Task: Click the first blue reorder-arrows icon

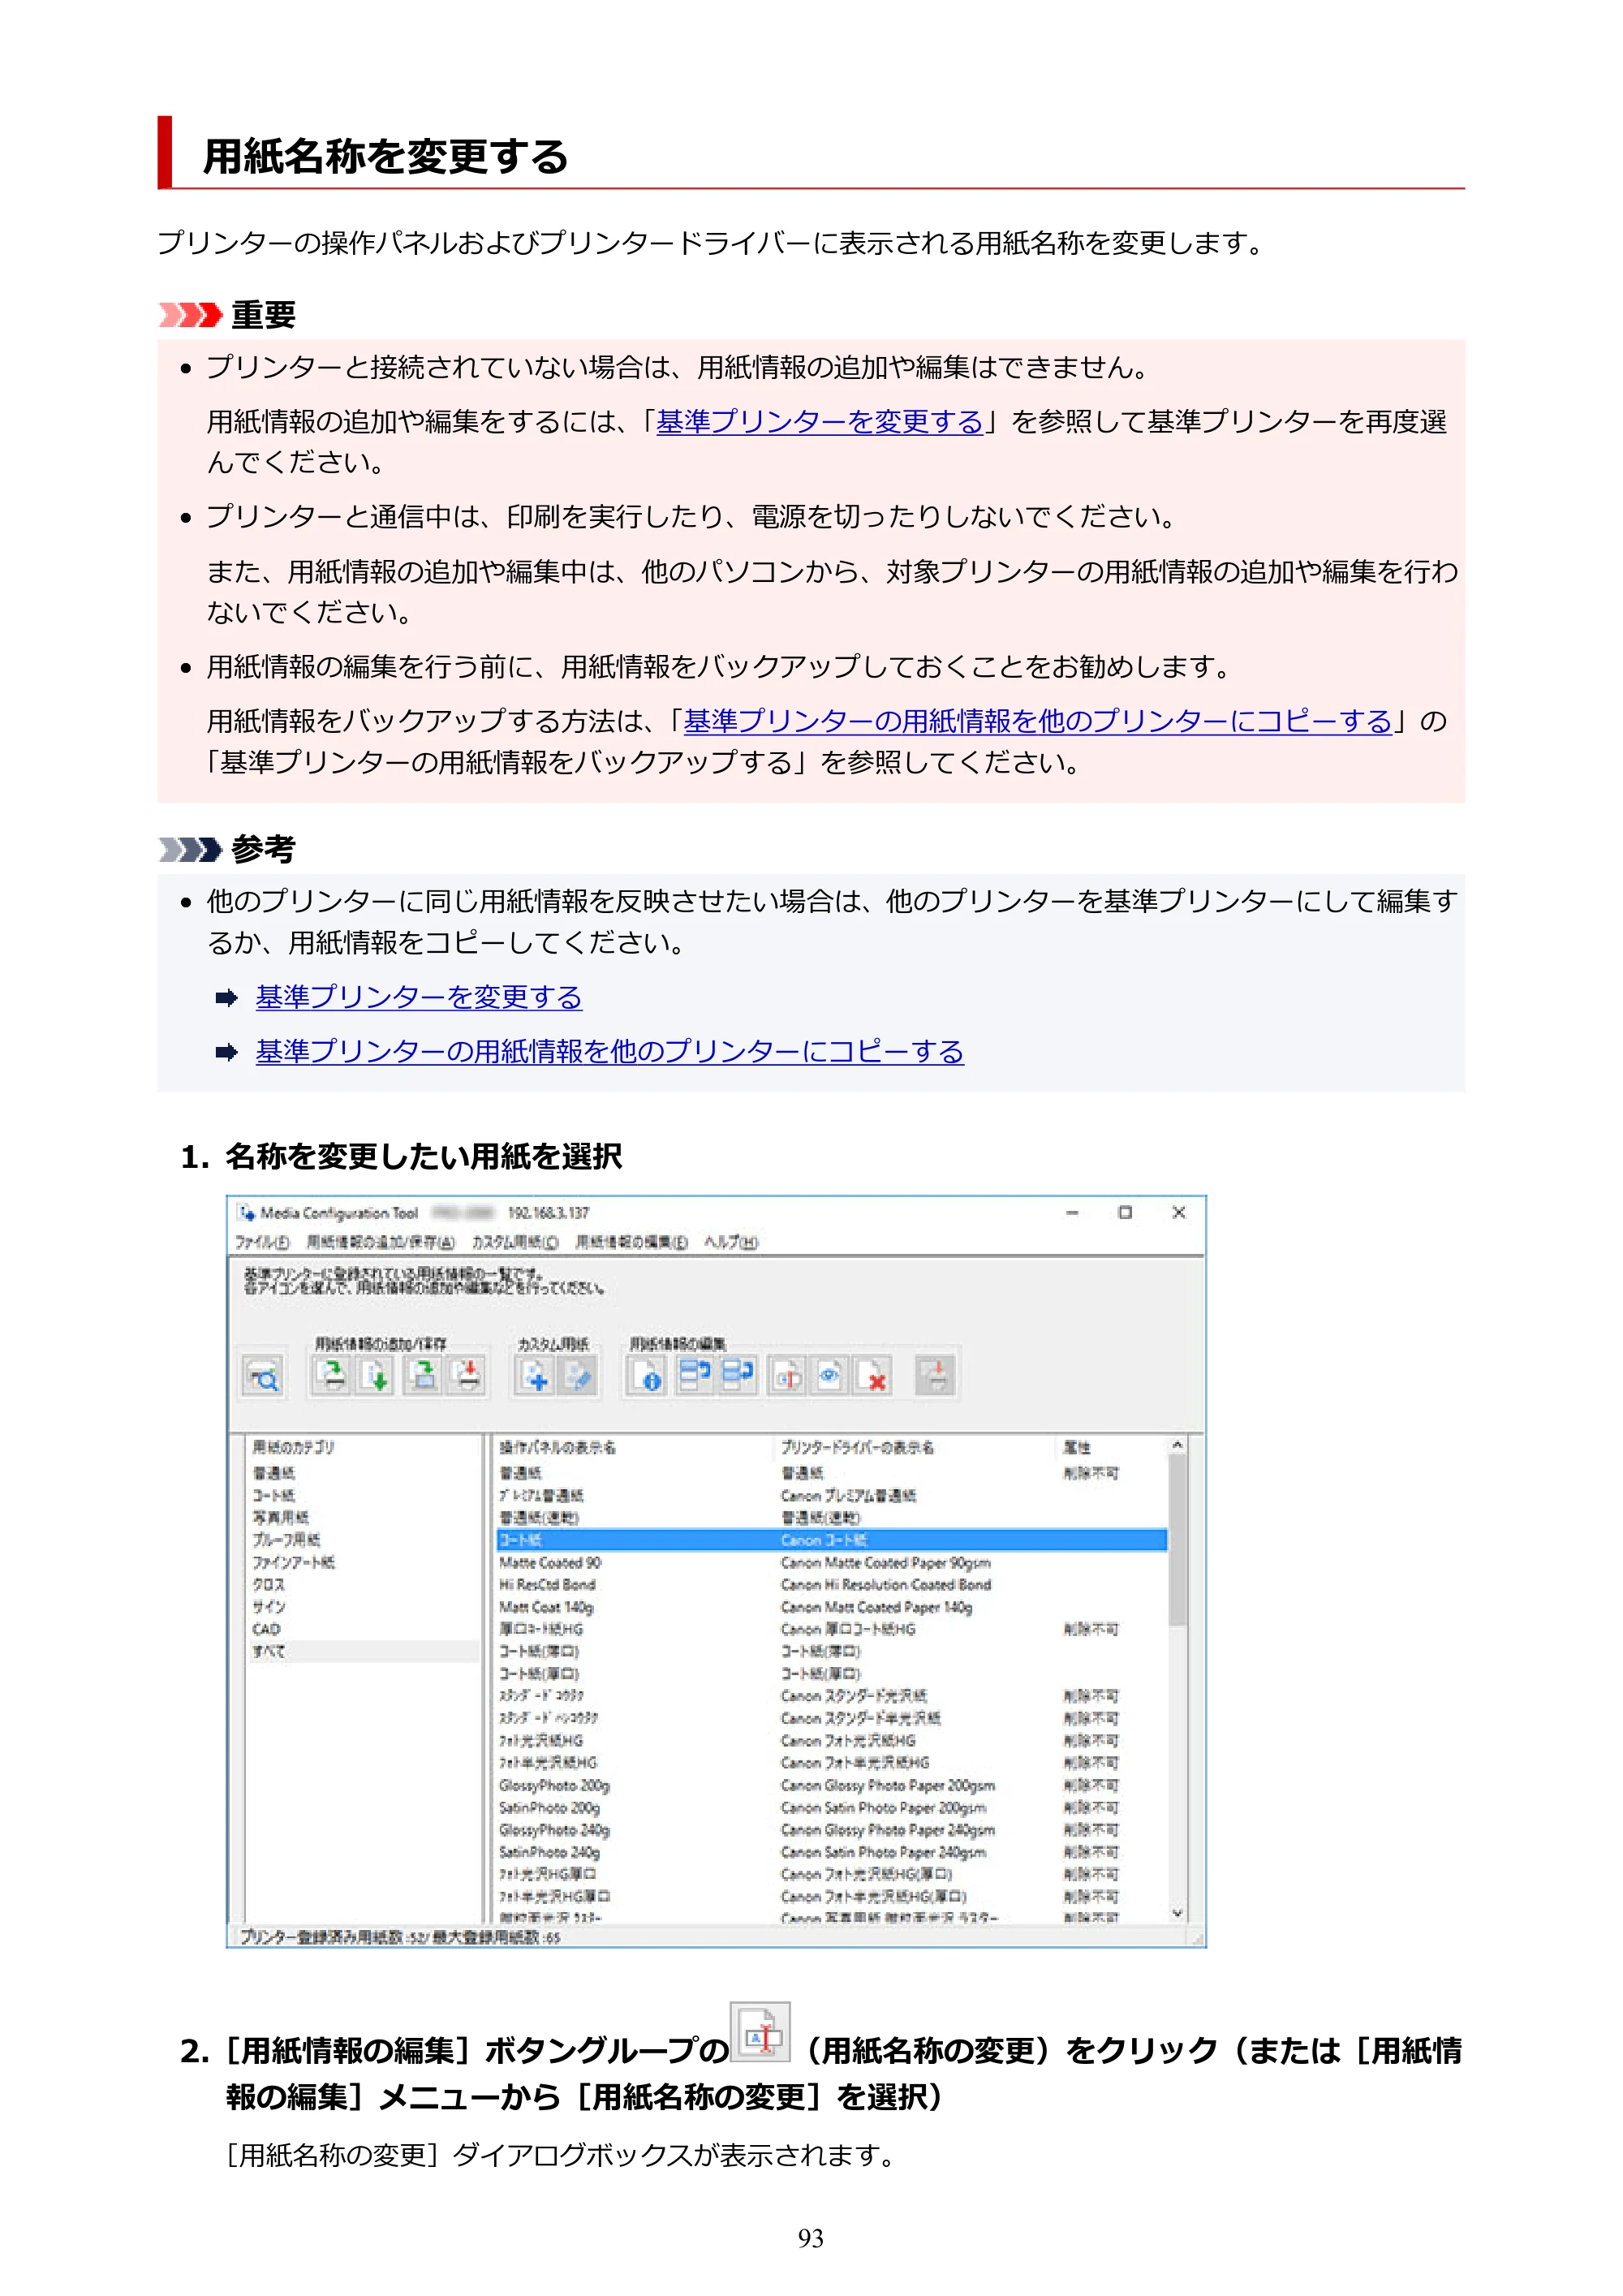Action: tap(694, 1376)
